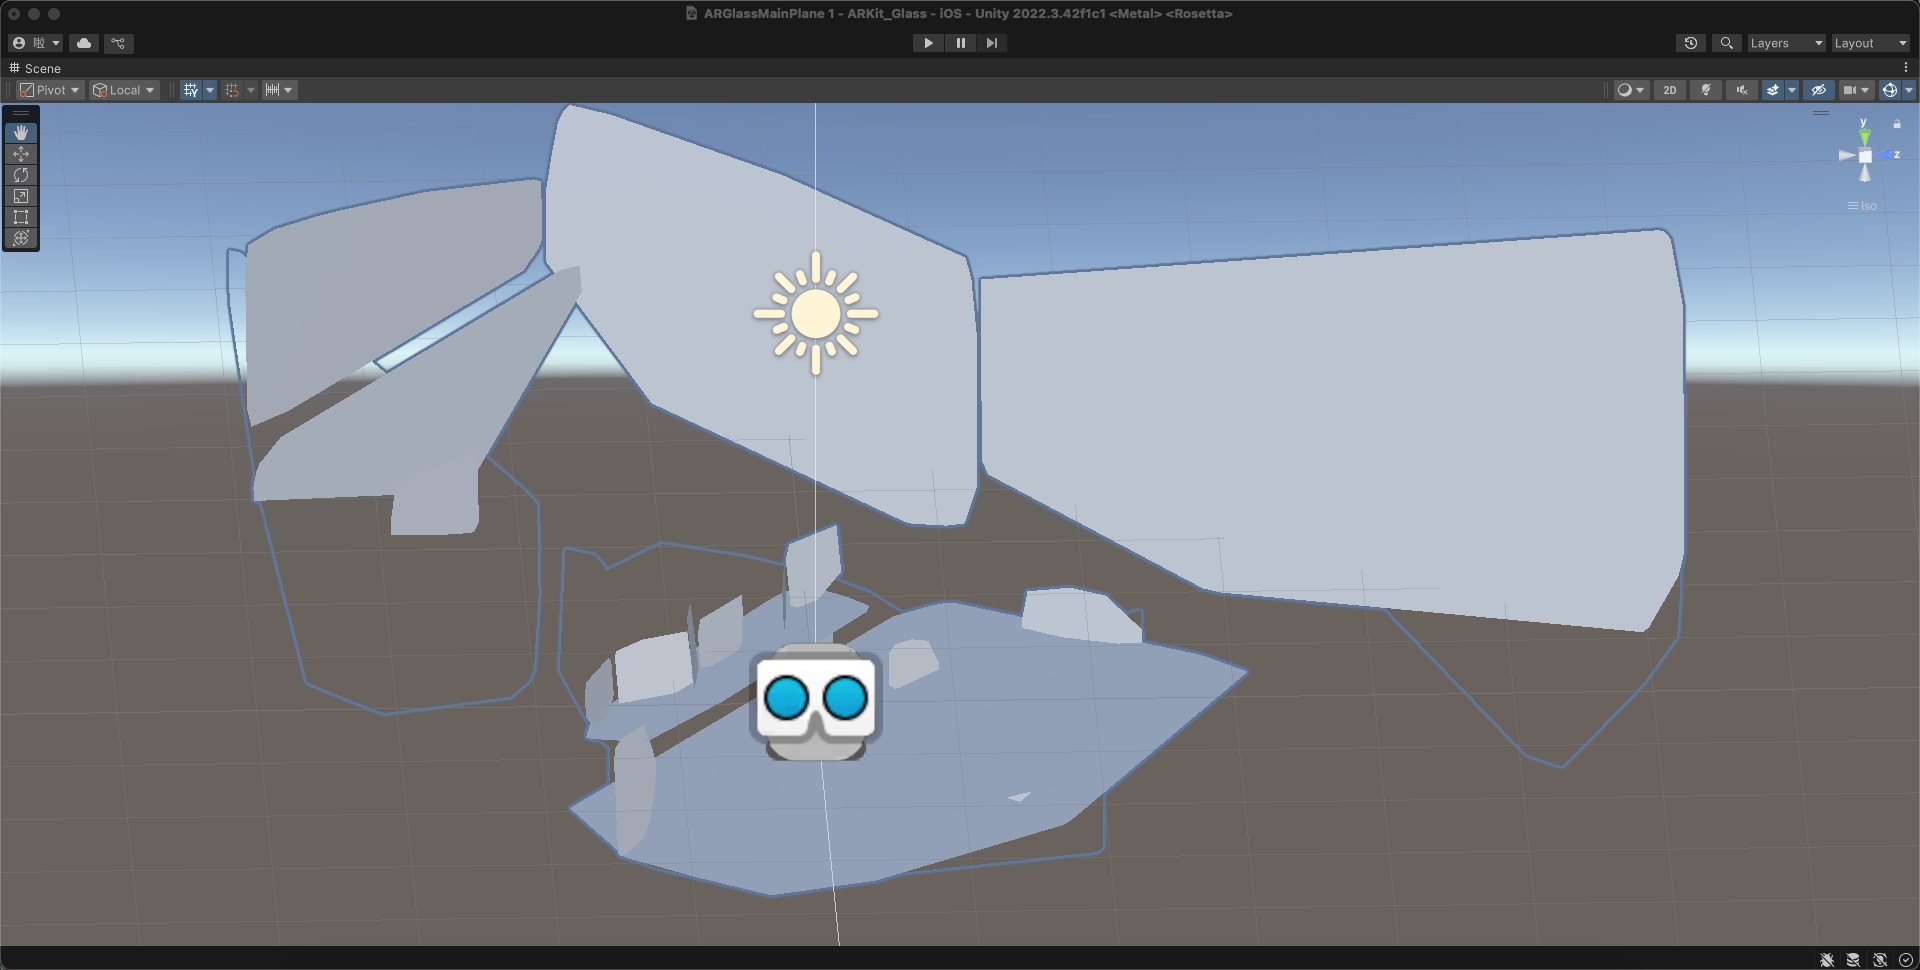
Task: Select the Scale tool
Action: pos(21,196)
